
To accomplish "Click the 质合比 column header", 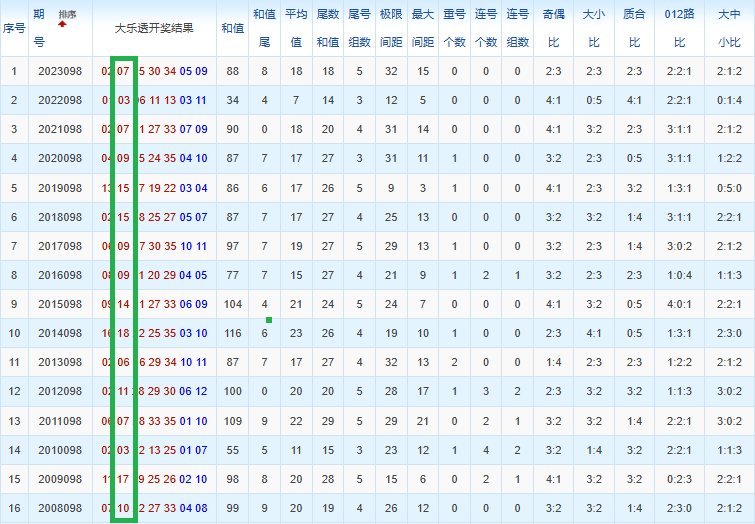I will 634,28.
